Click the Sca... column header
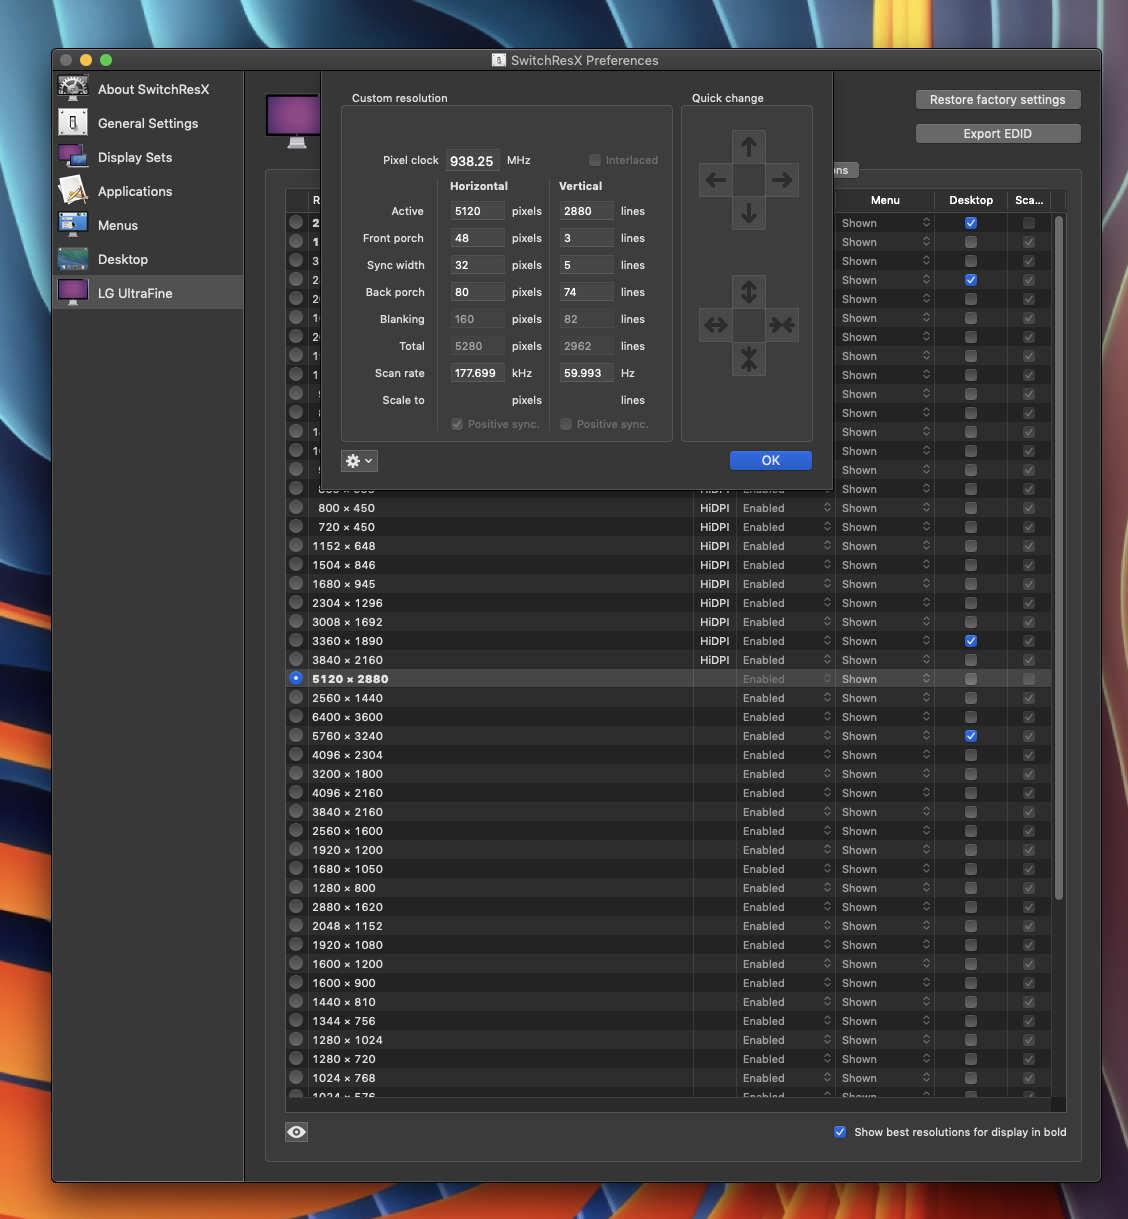 (x=1029, y=200)
